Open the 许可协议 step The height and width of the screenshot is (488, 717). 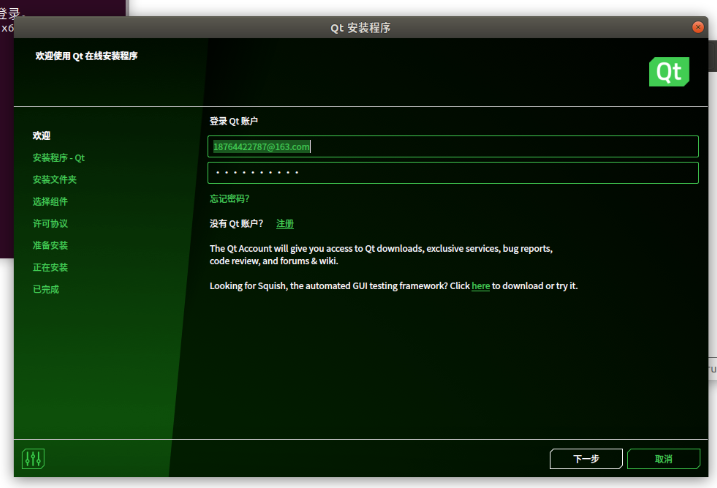(50, 224)
